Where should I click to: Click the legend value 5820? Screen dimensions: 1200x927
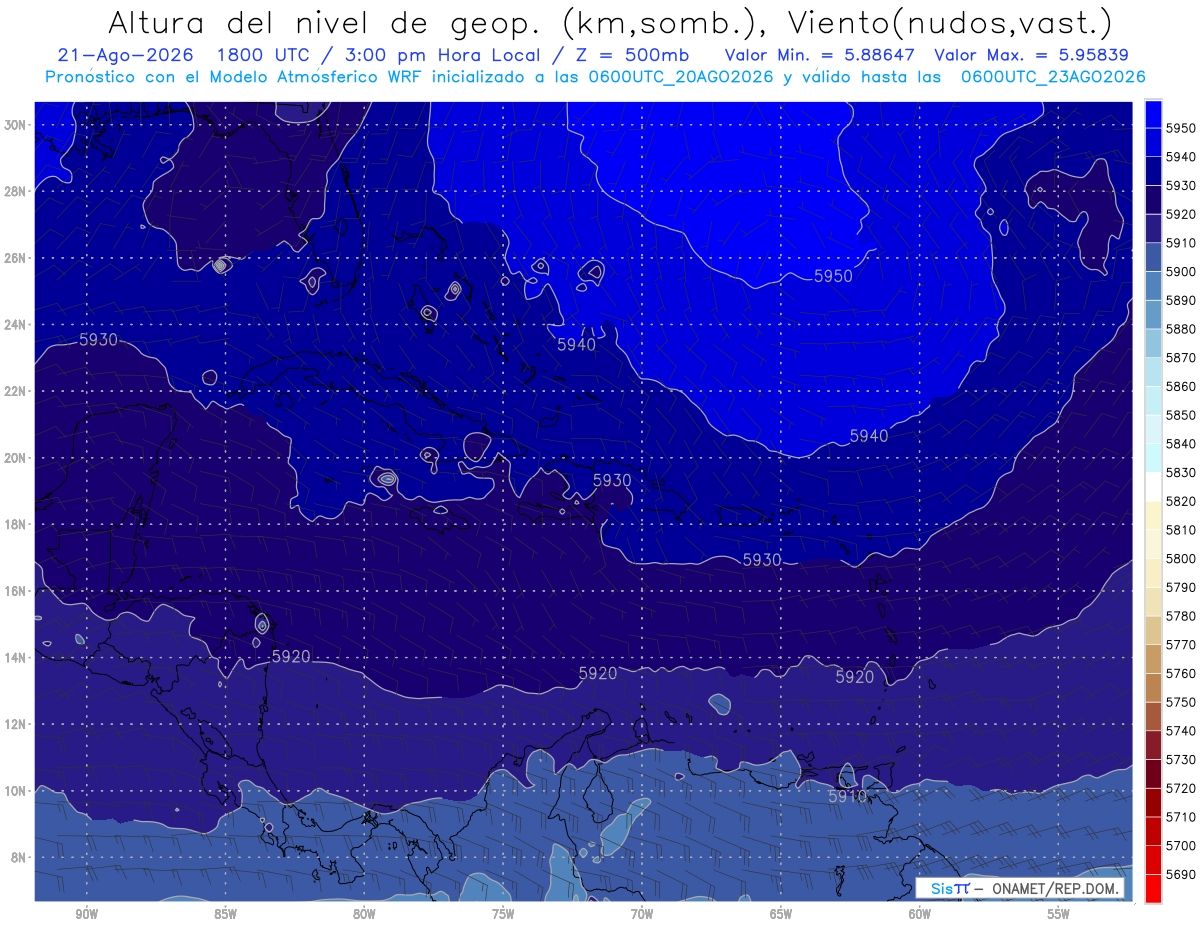pos(1181,501)
